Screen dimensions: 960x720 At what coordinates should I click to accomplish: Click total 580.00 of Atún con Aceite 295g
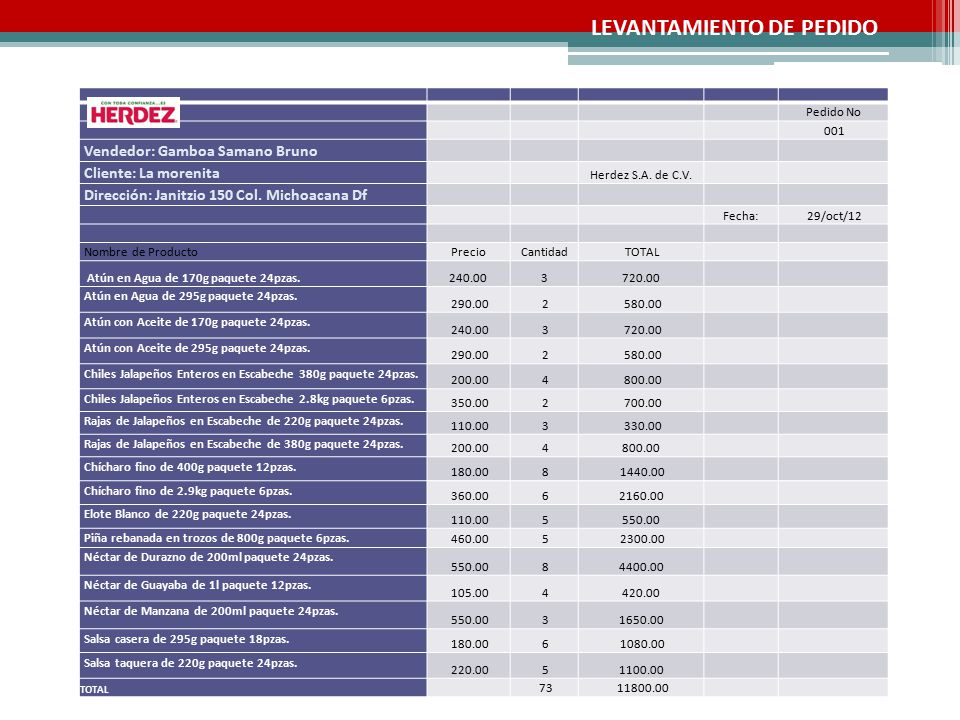coord(642,355)
